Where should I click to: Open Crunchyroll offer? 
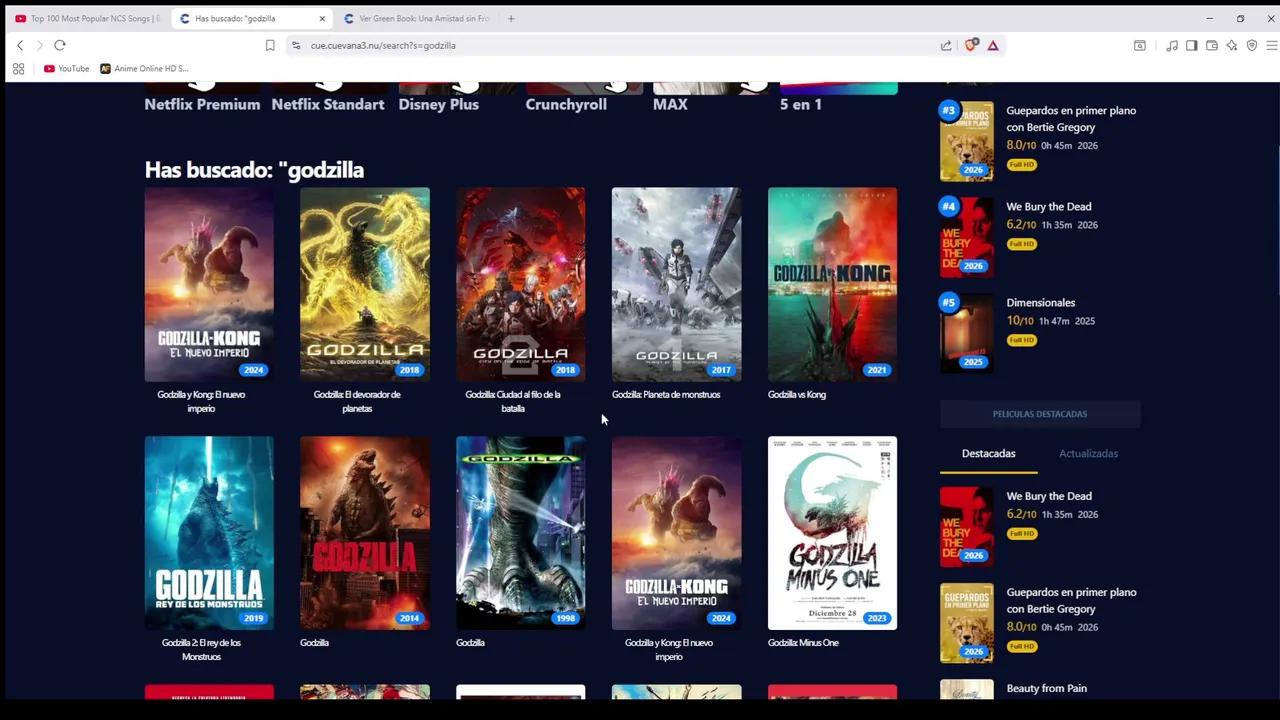click(x=566, y=104)
